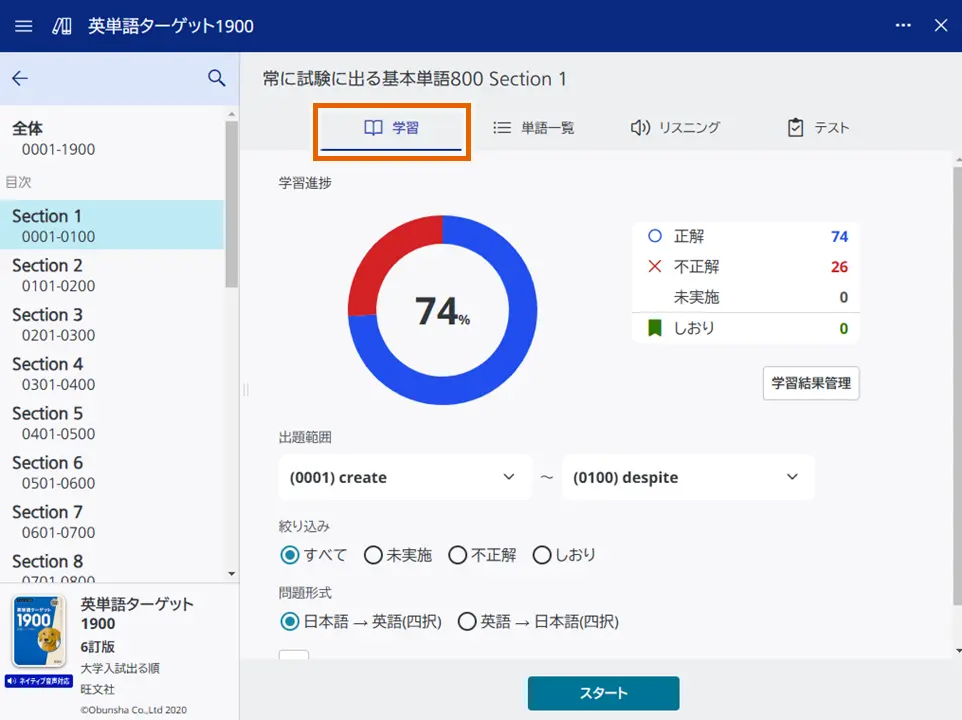
Task: Collapse the left sidebar panel divider
Action: click(243, 390)
